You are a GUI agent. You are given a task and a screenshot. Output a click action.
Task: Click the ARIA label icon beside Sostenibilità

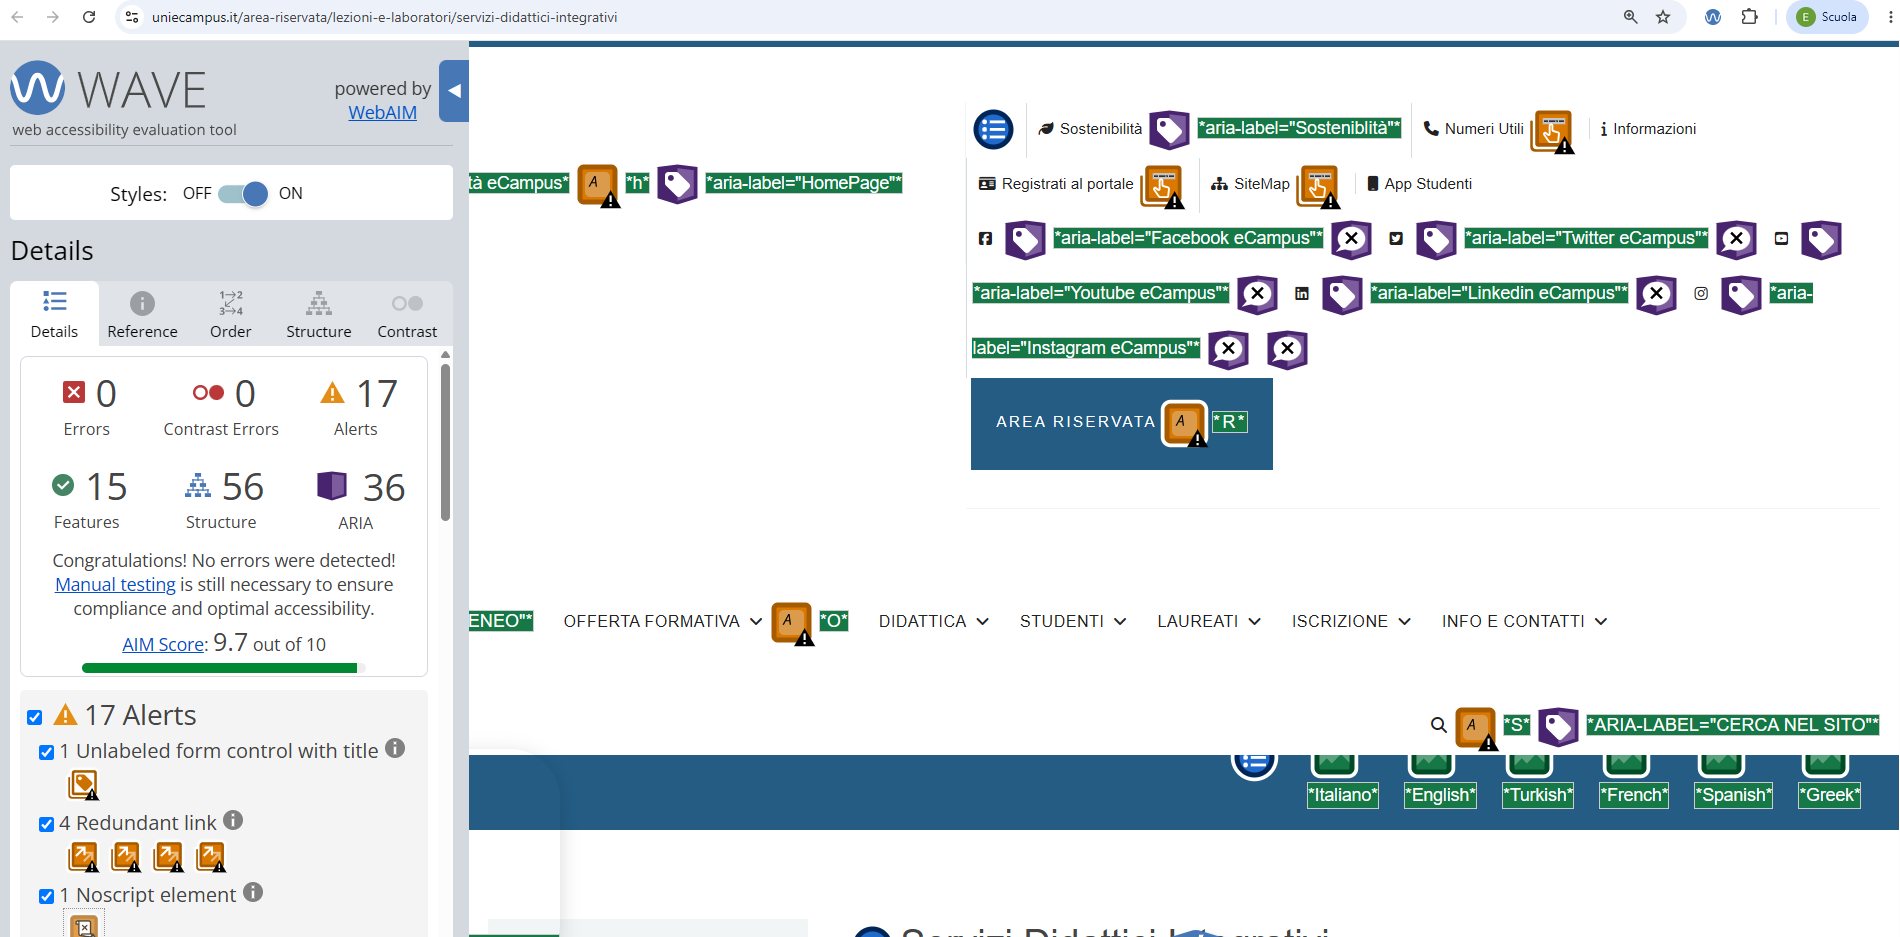(1169, 130)
